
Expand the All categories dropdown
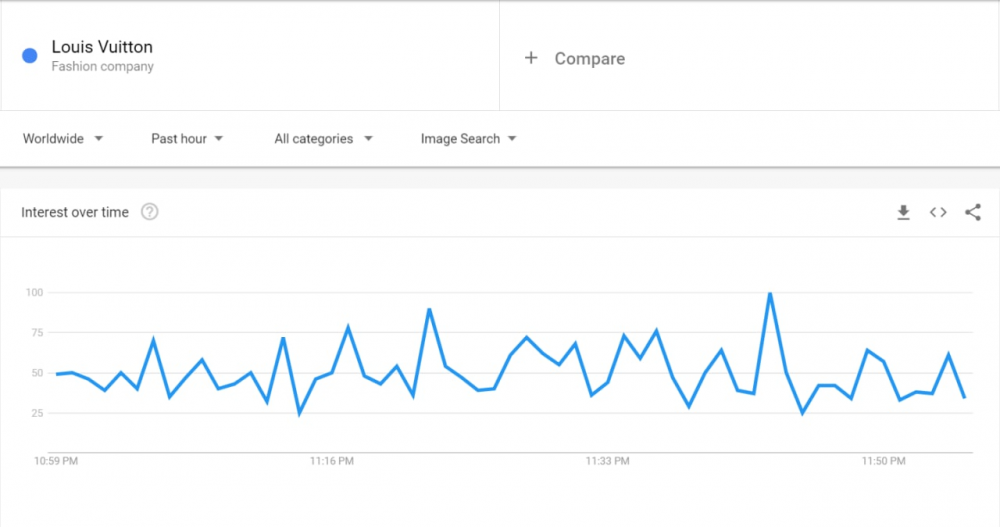pyautogui.click(x=323, y=138)
